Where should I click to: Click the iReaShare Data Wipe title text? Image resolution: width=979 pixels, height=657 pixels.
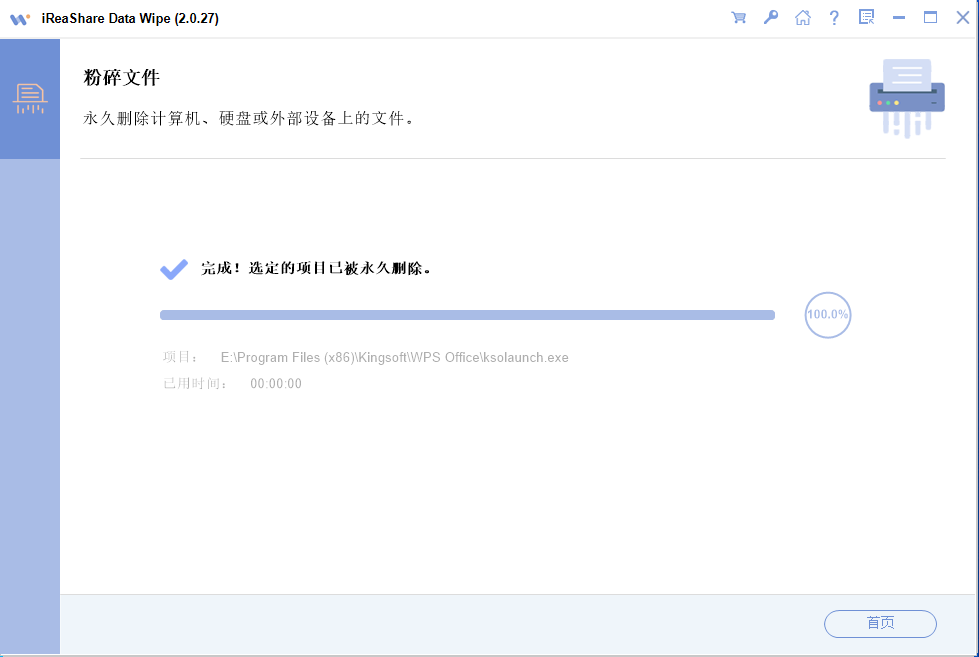[x=130, y=18]
